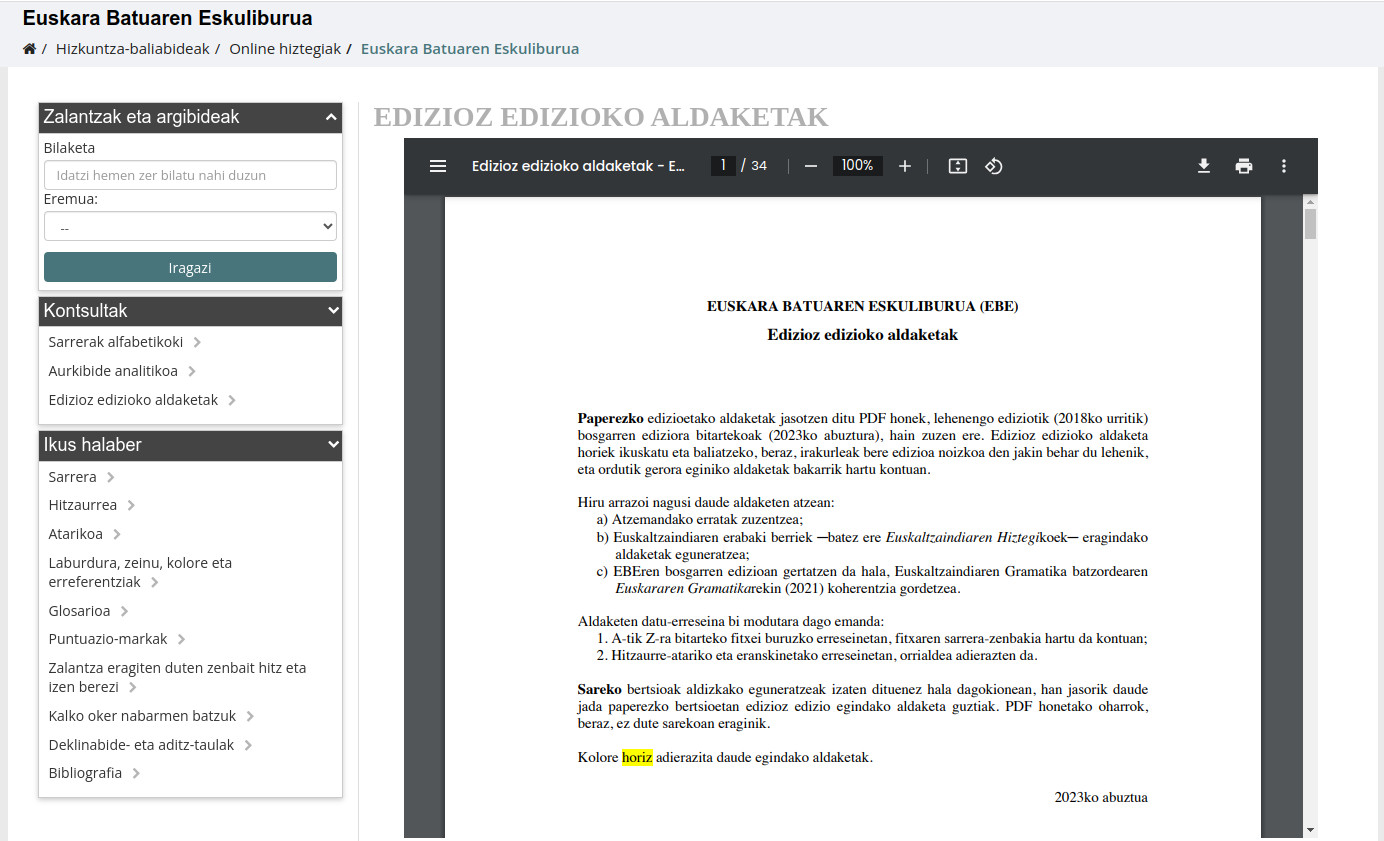Viewport: 1384px width, 841px height.
Task: Open Zalantza eragiten duten zenbait hitz link
Action: tap(177, 677)
